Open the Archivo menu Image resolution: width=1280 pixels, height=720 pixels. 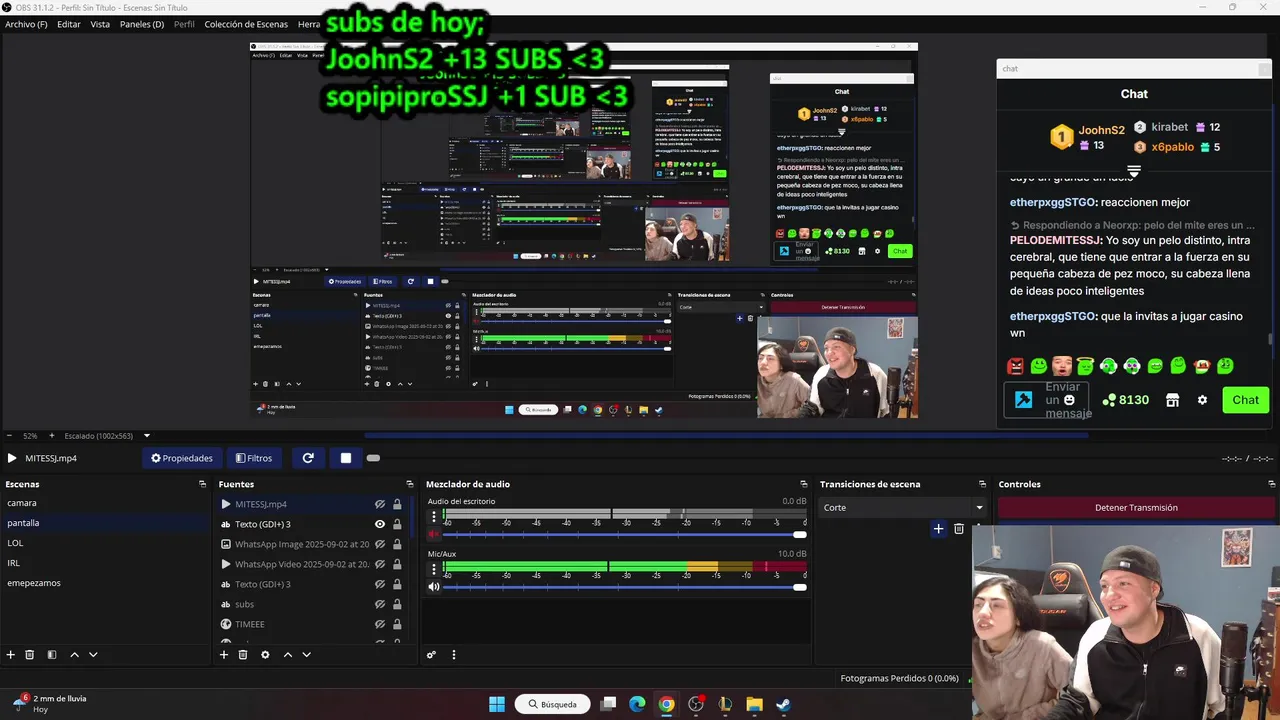coord(26,24)
